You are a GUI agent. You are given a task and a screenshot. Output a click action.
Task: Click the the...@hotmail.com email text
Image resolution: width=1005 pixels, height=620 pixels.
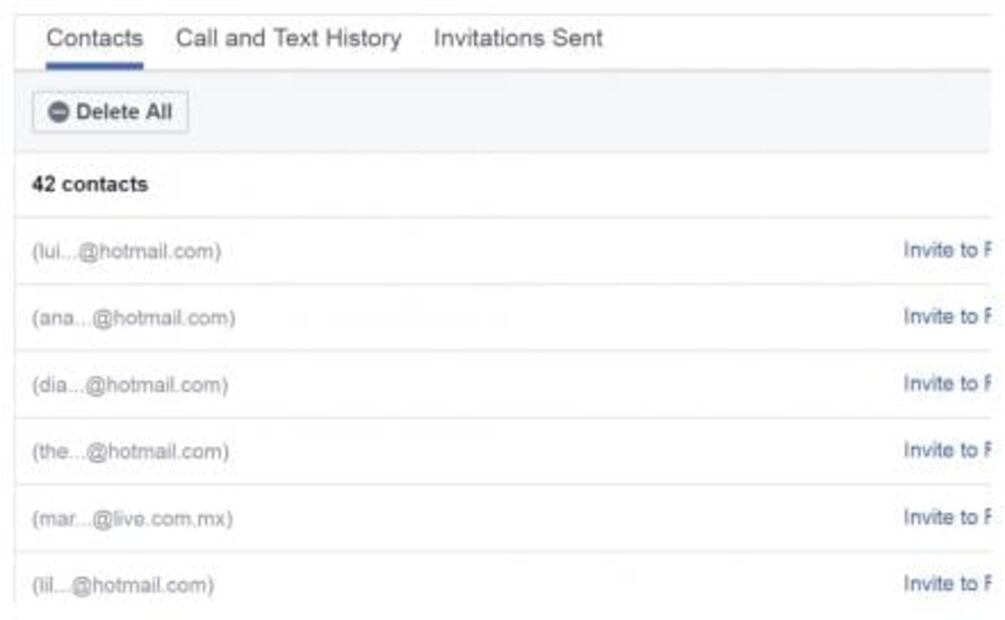pyautogui.click(x=130, y=452)
